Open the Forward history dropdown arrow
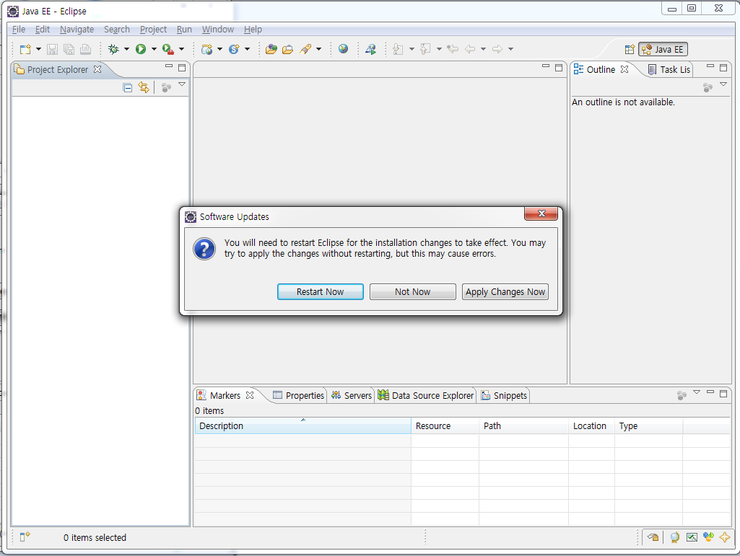Image resolution: width=740 pixels, height=556 pixels. [x=511, y=49]
